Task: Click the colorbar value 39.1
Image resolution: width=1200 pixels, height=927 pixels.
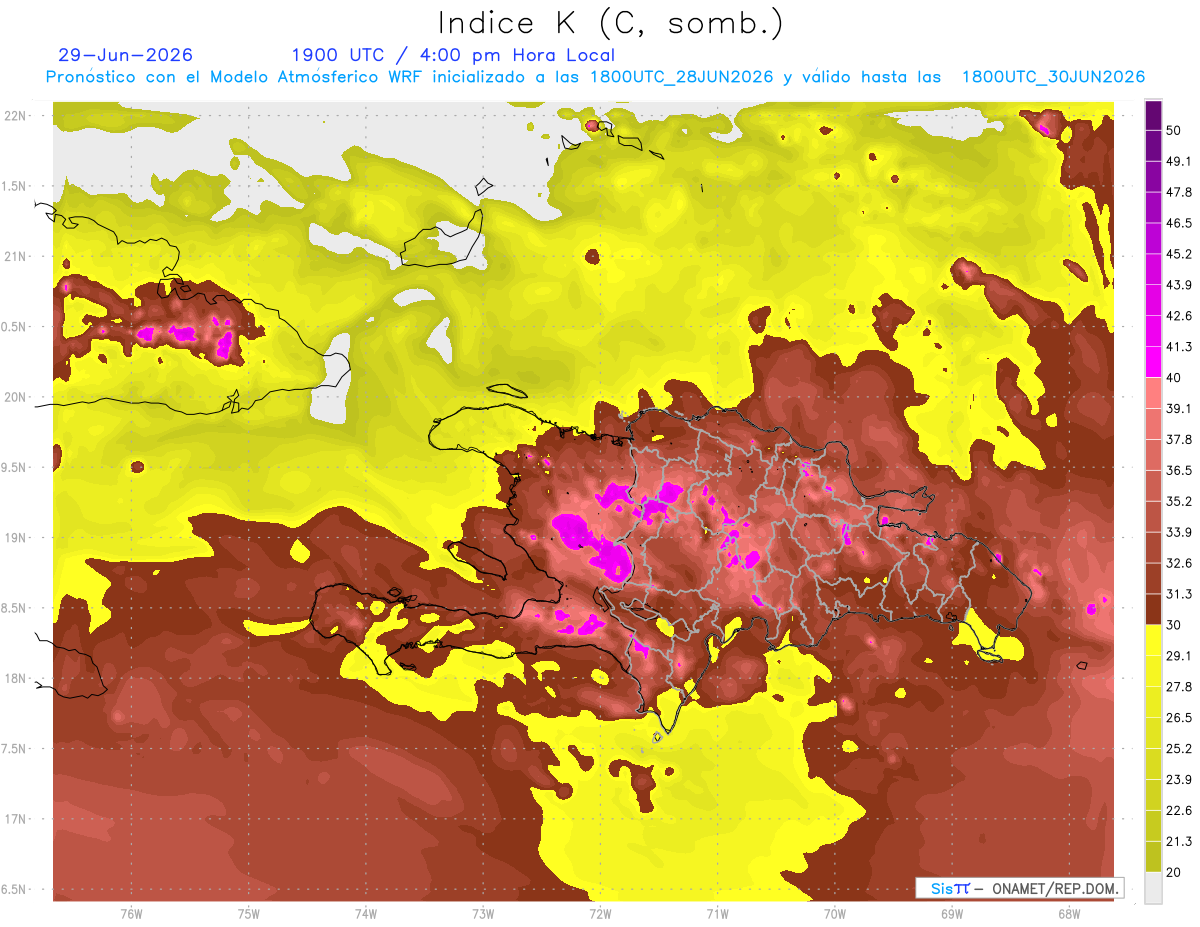Action: (x=1179, y=408)
